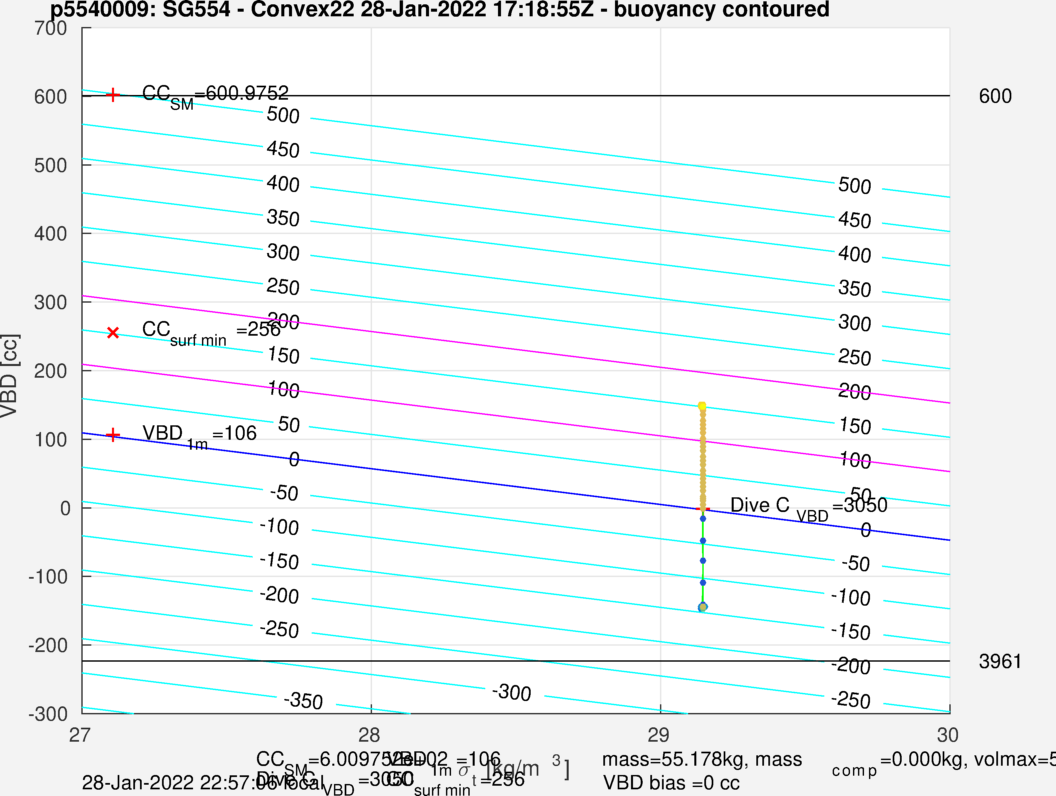Click right contour label '500'
Image resolution: width=1056 pixels, height=796 pixels.
(x=855, y=186)
